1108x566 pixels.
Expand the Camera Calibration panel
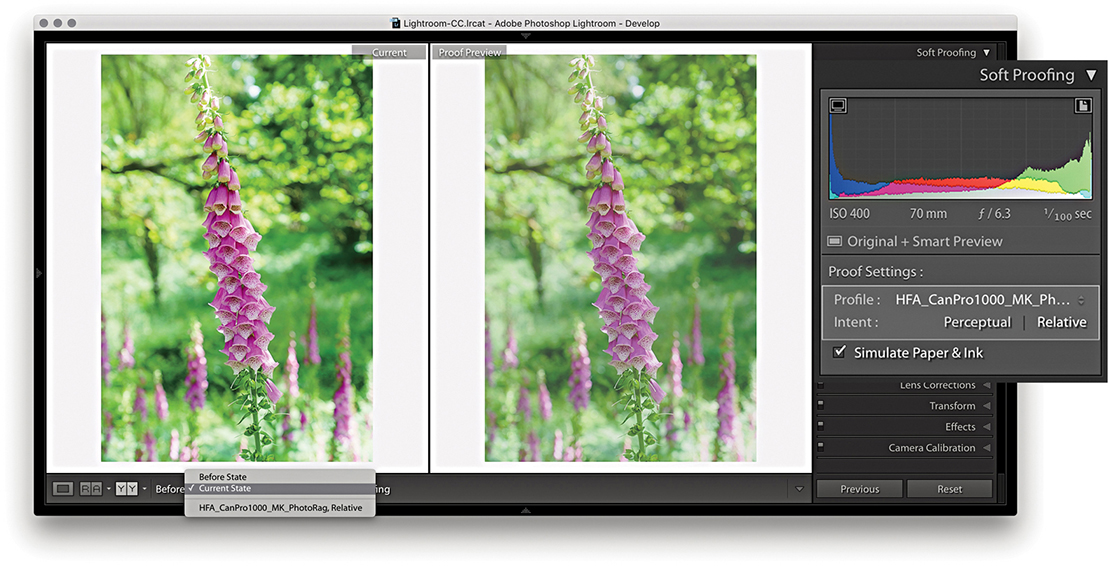pos(986,448)
